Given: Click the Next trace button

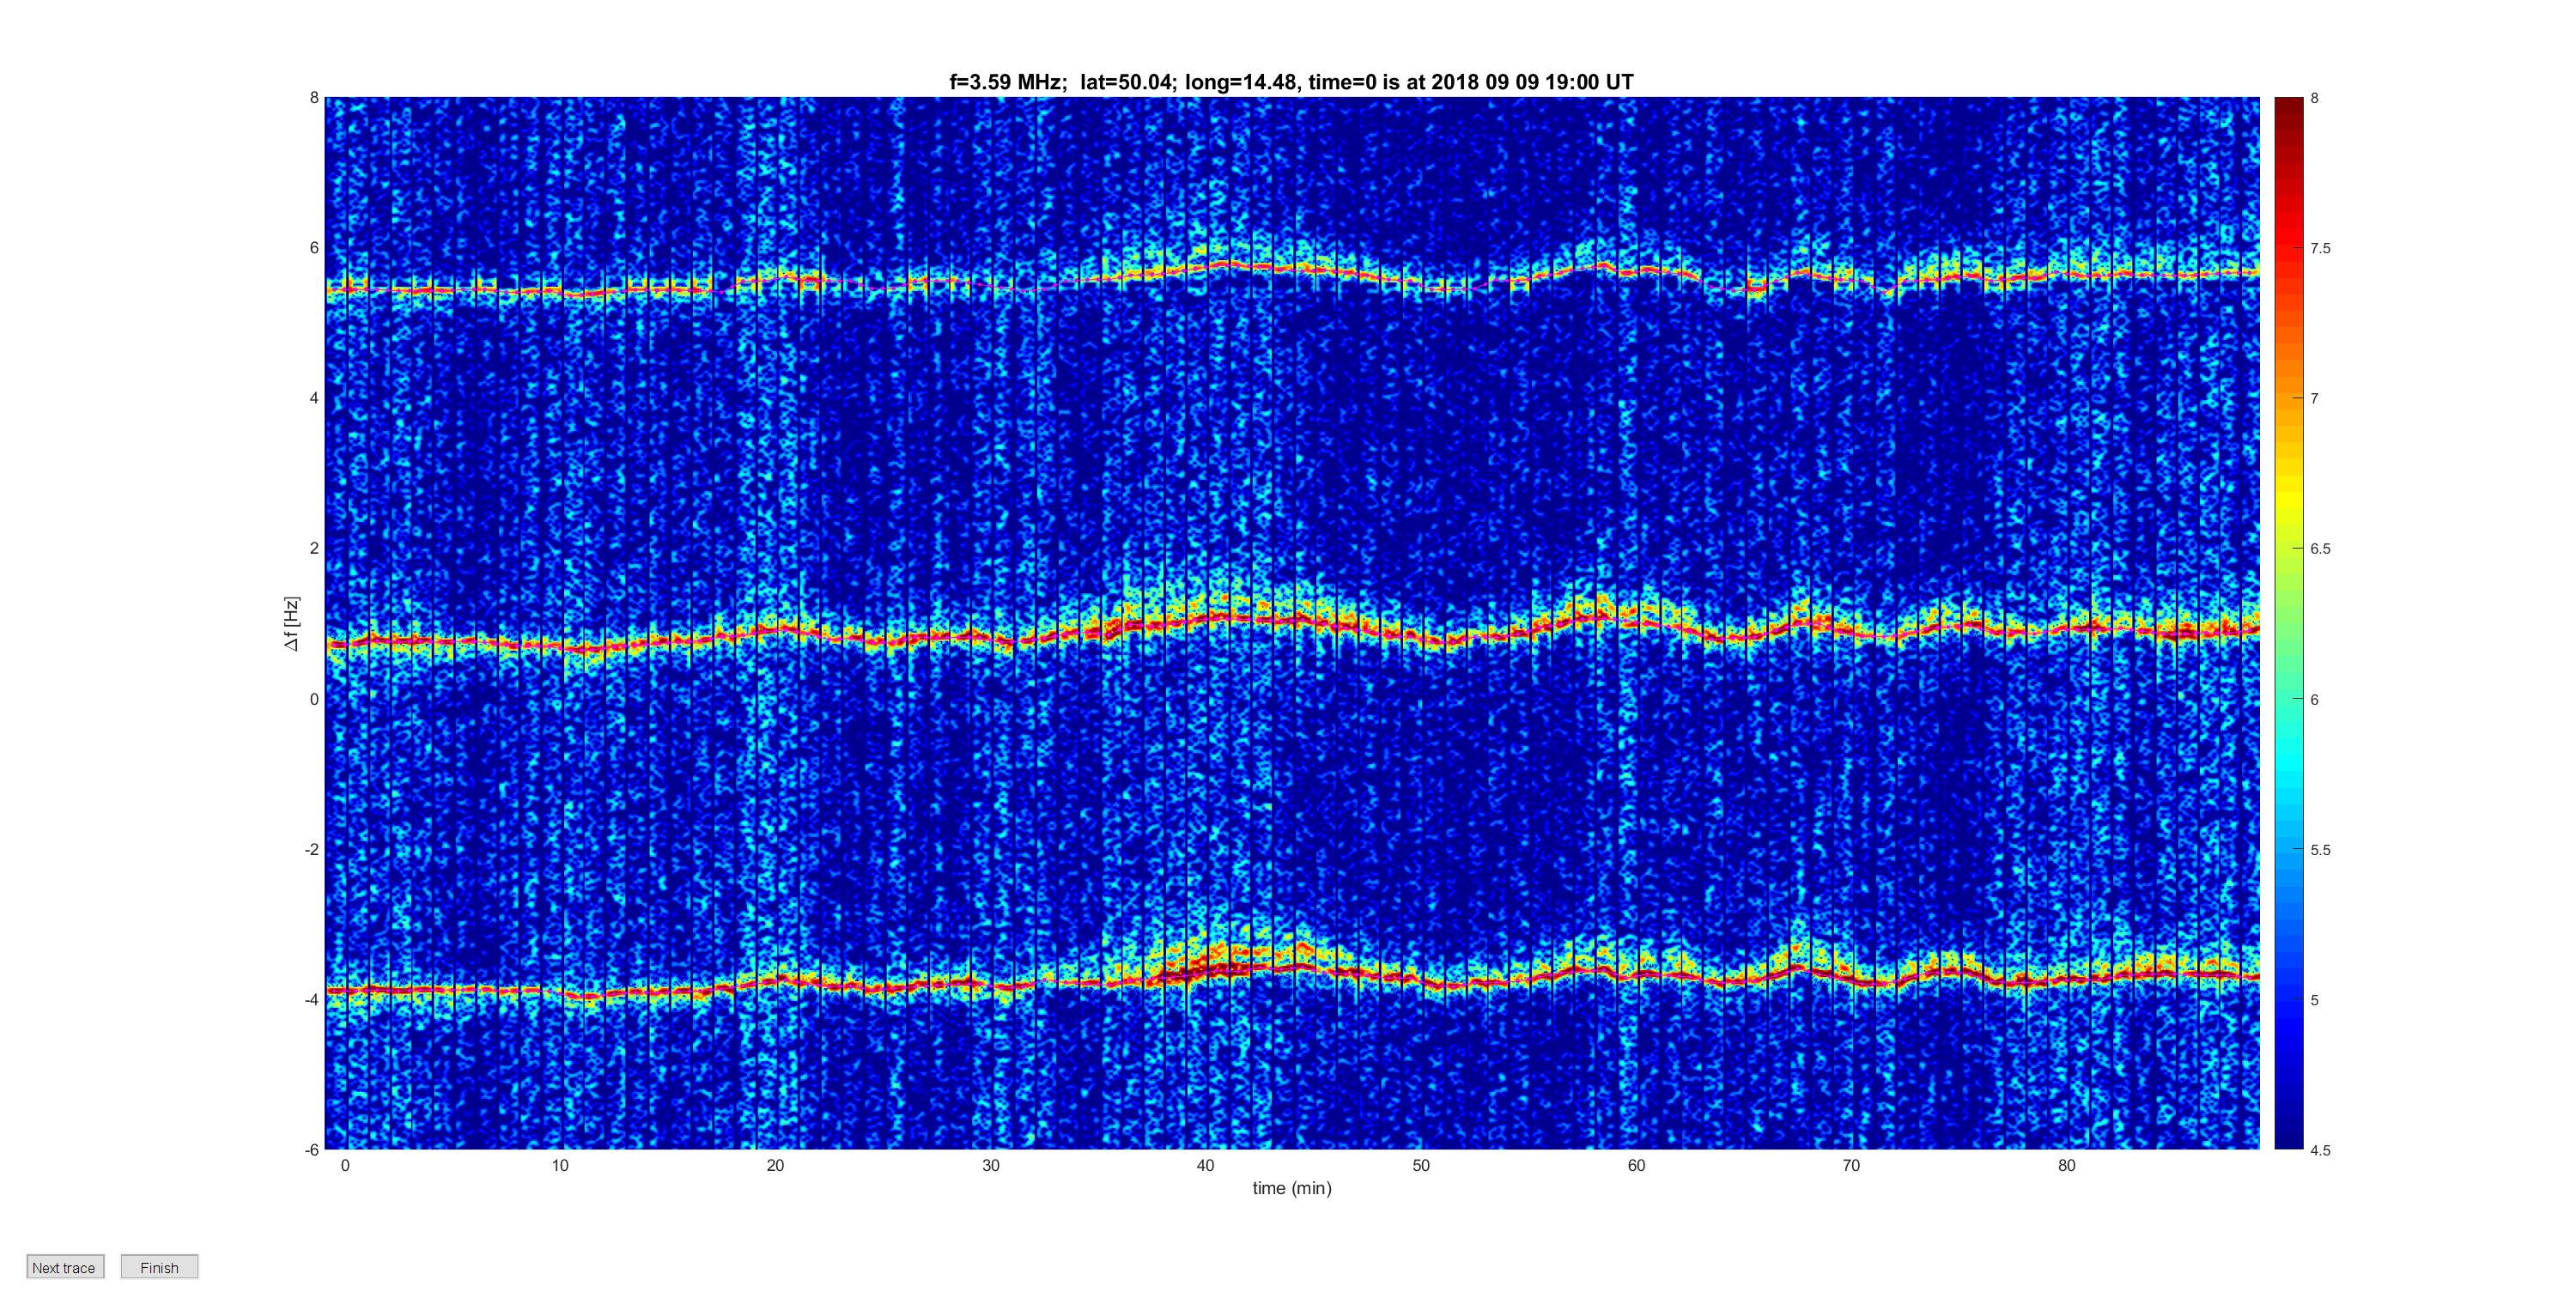Looking at the screenshot, I should (x=65, y=1267).
